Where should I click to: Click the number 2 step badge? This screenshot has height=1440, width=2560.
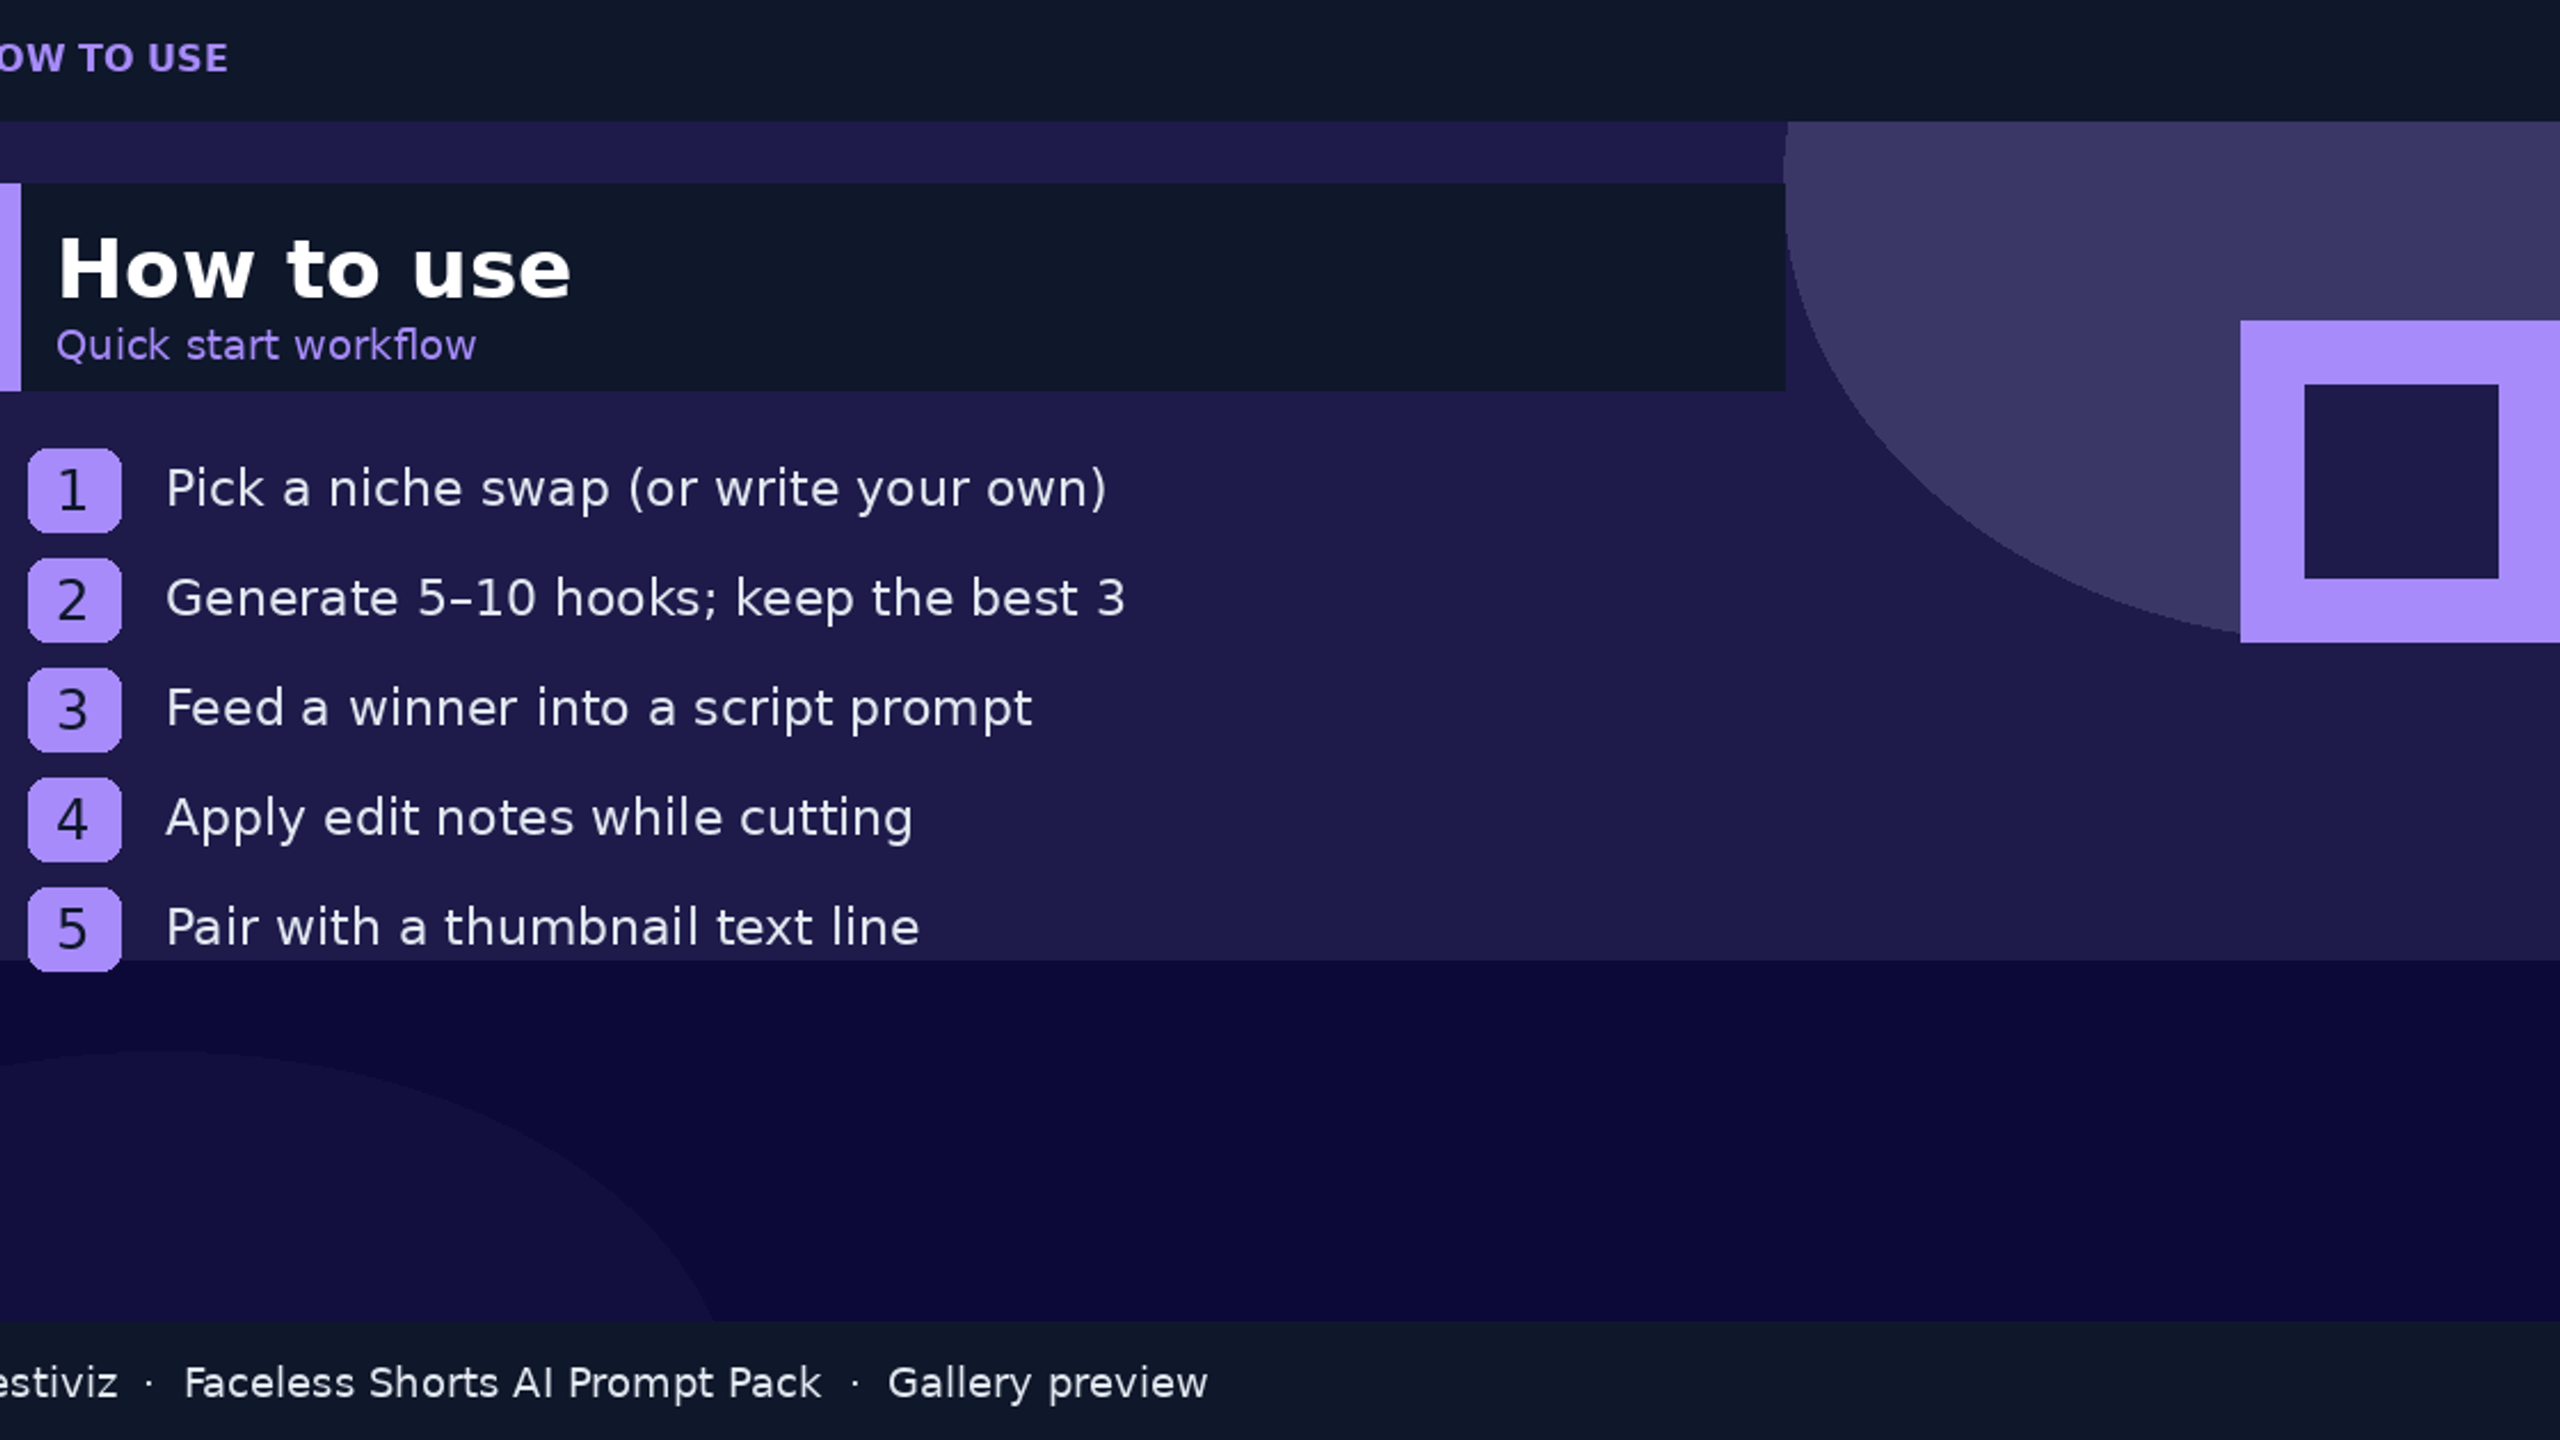coord(74,600)
